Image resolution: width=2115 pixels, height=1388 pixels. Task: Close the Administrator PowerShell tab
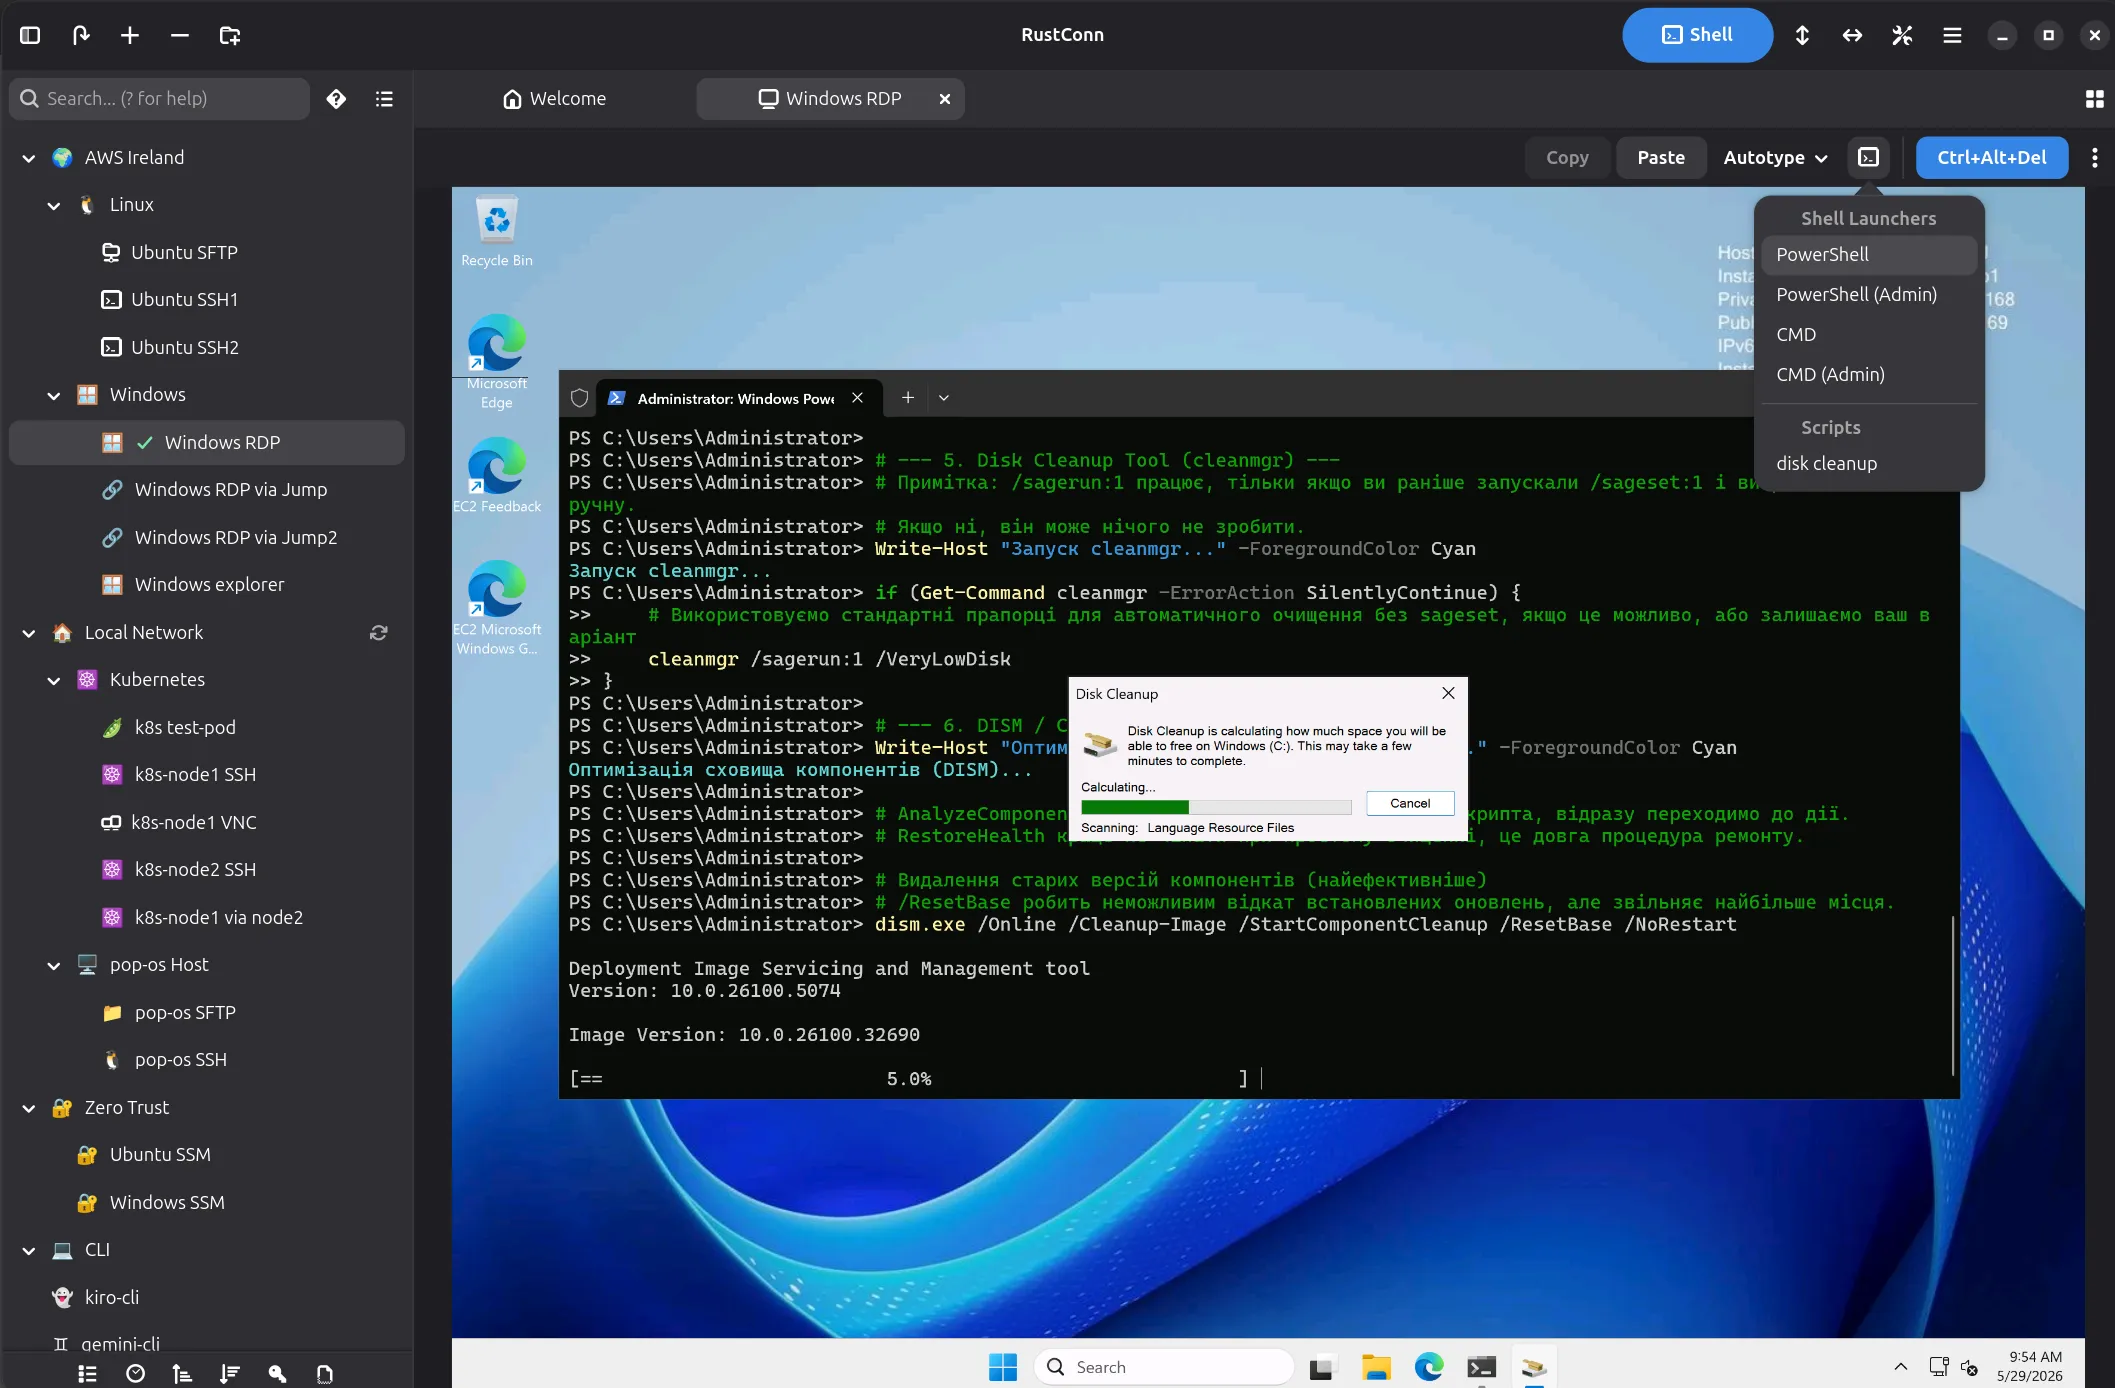857,397
